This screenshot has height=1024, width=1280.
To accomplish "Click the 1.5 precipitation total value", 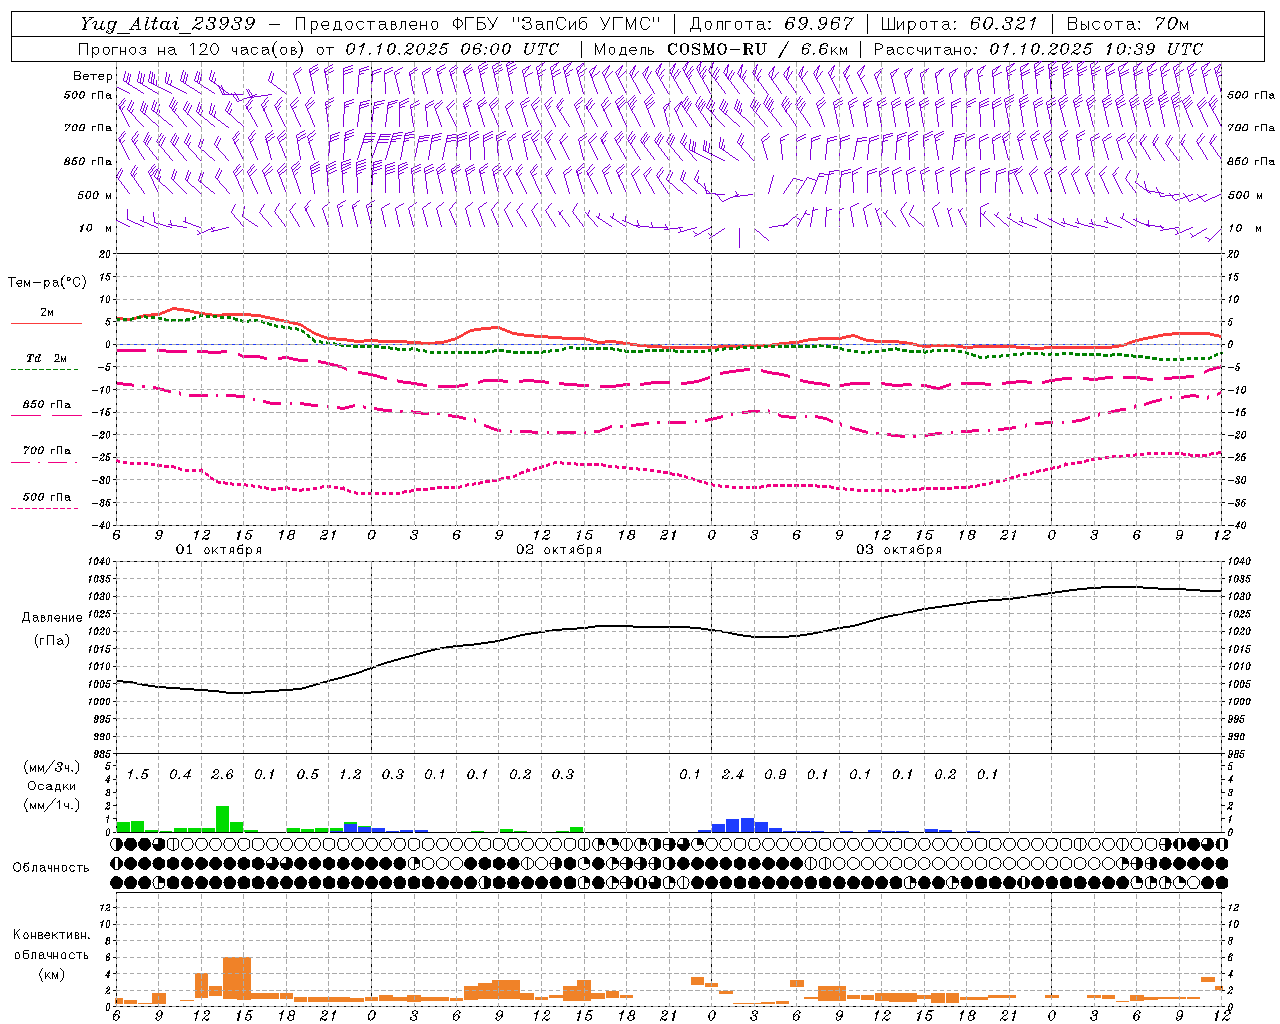I will pos(138,775).
